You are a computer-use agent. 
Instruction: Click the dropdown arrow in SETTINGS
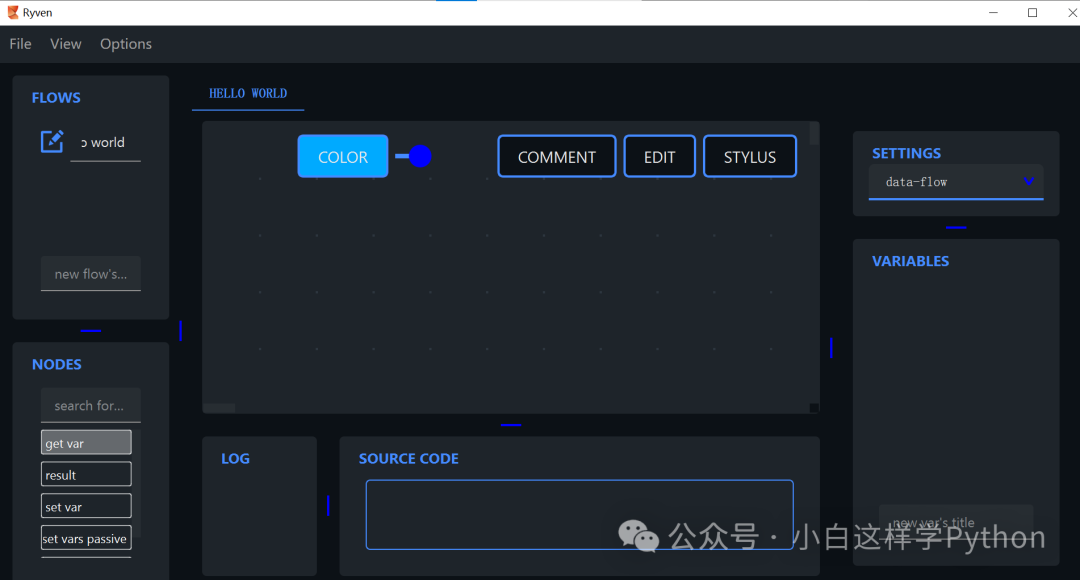[x=1028, y=181]
